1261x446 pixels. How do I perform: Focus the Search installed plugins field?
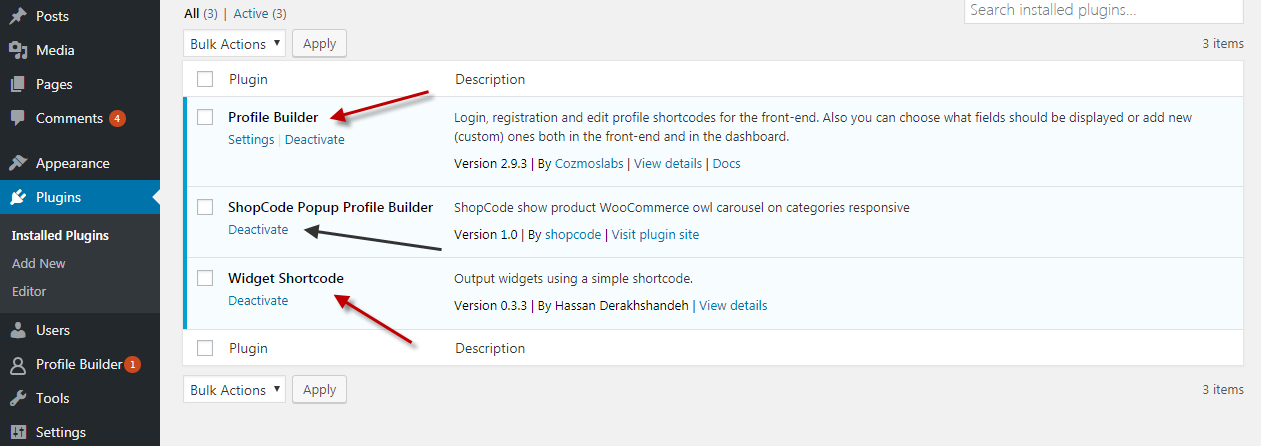[x=1103, y=10]
